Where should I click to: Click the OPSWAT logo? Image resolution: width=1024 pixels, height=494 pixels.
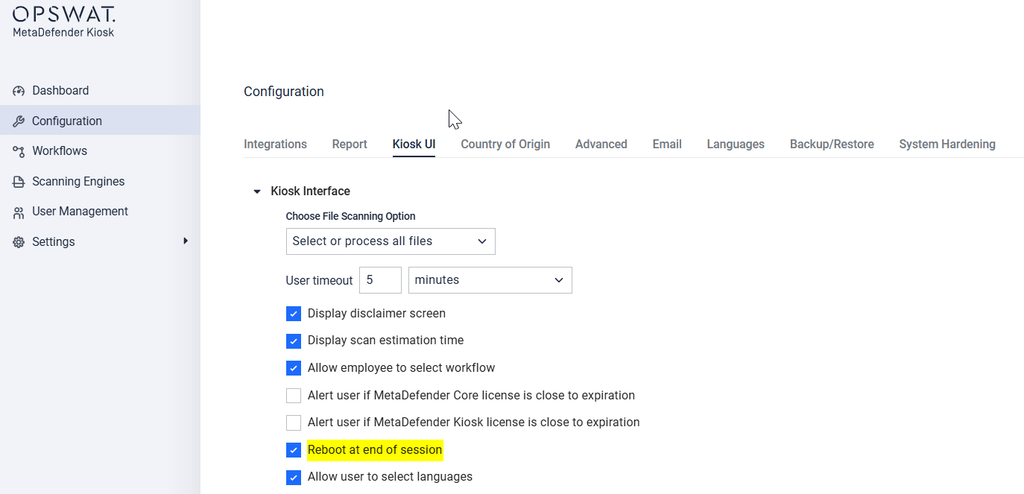click(x=64, y=14)
